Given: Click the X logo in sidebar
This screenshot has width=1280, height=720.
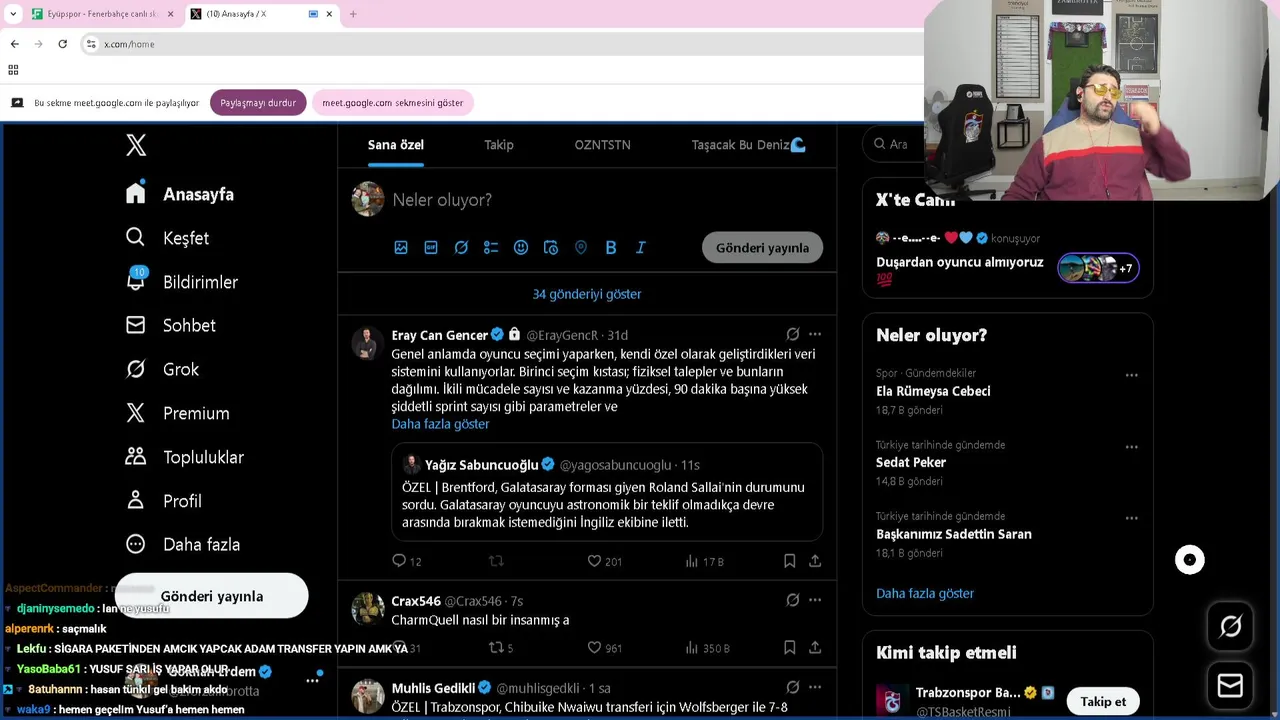Looking at the screenshot, I should (136, 145).
